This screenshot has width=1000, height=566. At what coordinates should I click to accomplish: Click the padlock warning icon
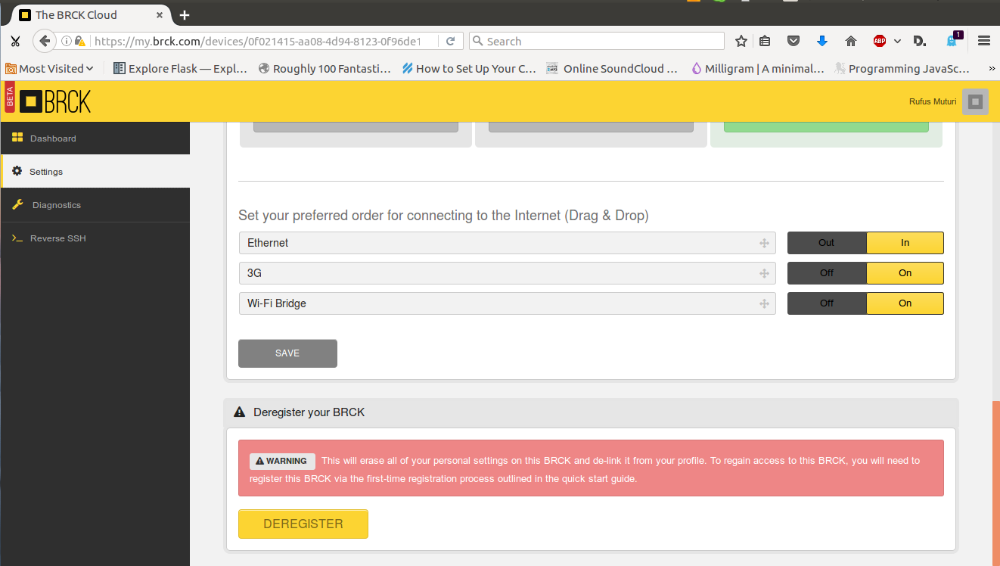click(80, 41)
